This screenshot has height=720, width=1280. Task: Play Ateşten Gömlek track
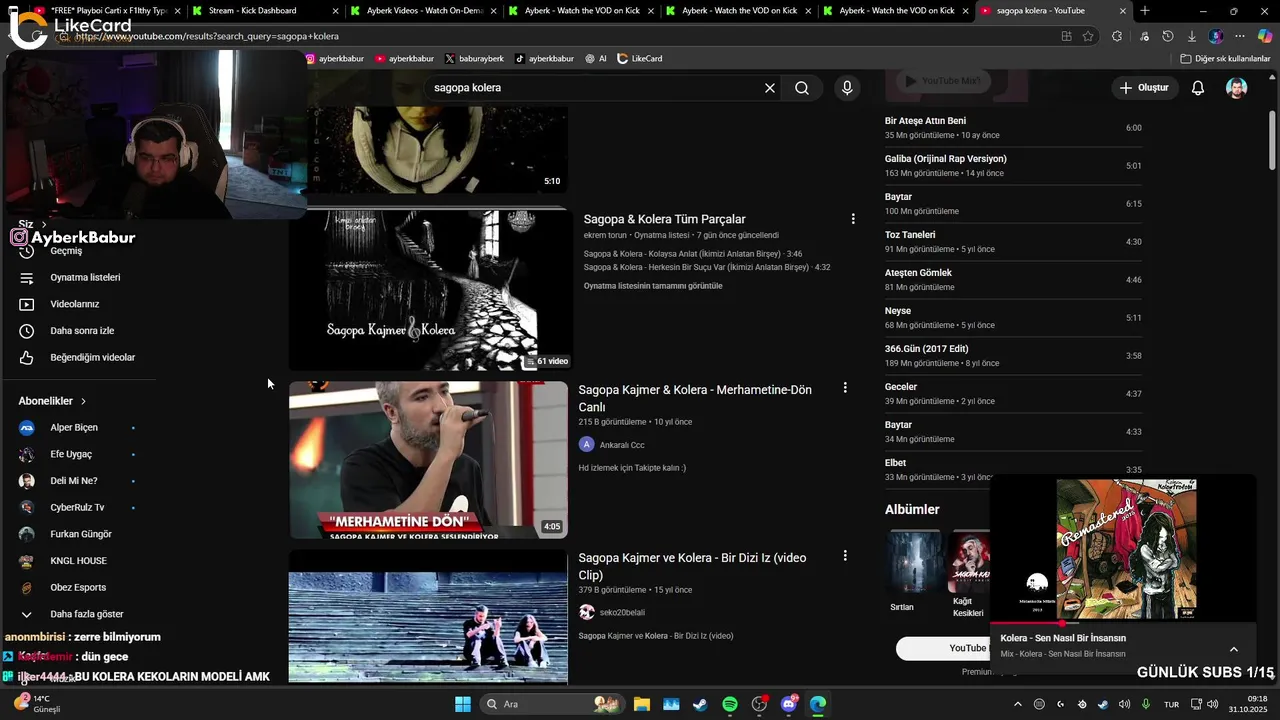[1013, 280]
